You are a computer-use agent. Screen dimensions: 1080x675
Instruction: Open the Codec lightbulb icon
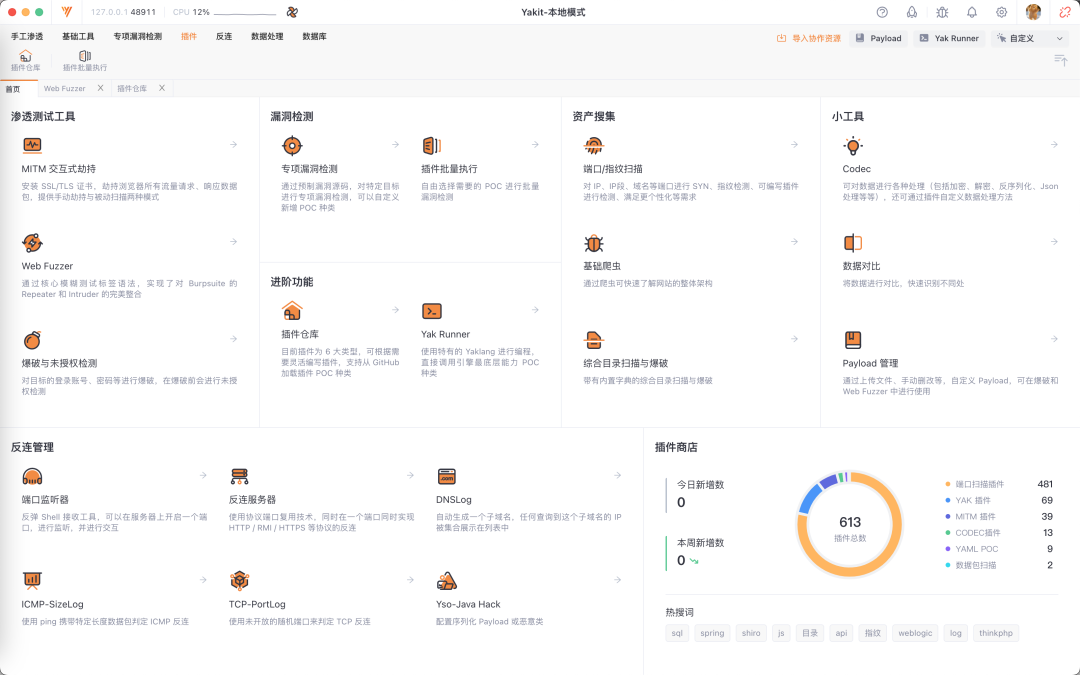[853, 145]
